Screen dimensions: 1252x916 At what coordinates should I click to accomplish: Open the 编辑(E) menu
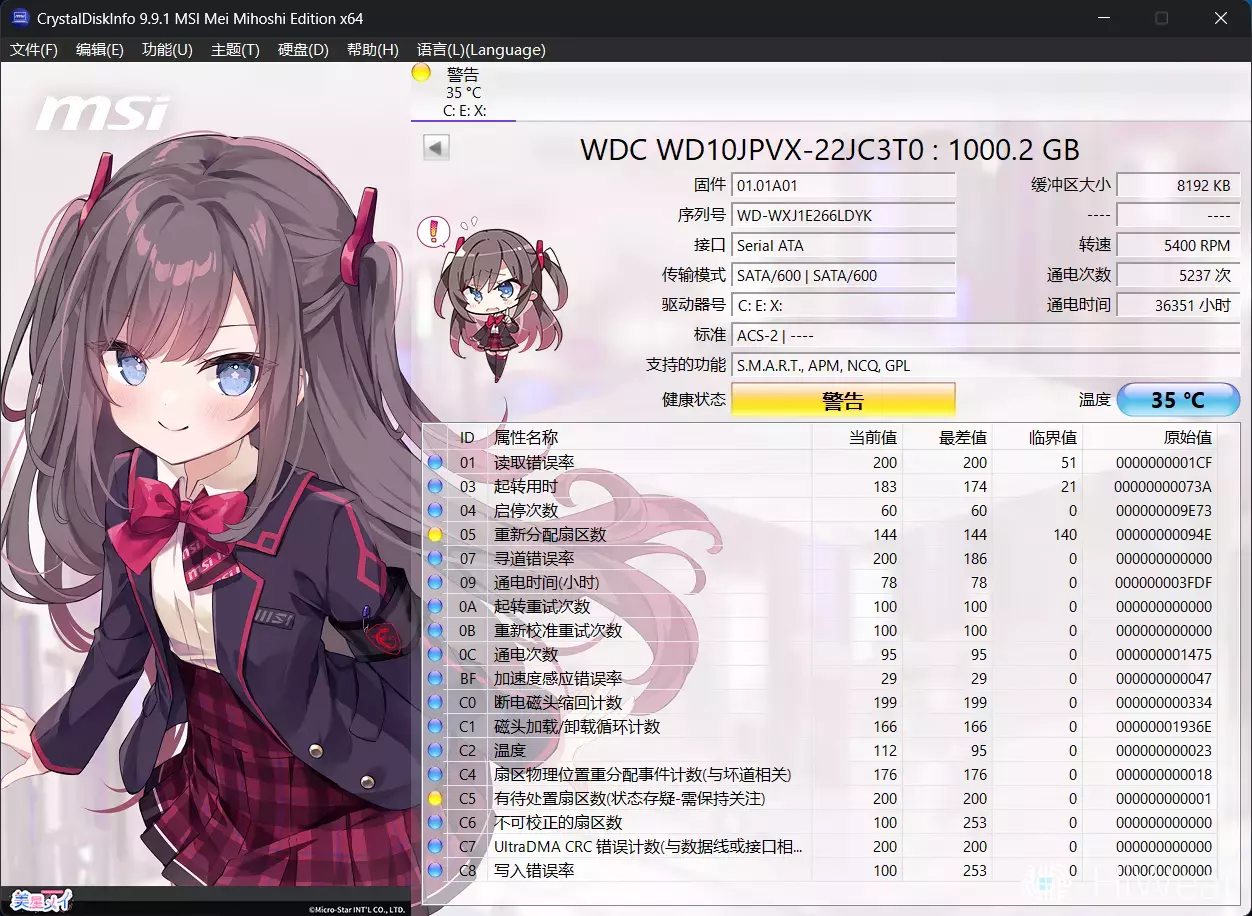pyautogui.click(x=100, y=50)
